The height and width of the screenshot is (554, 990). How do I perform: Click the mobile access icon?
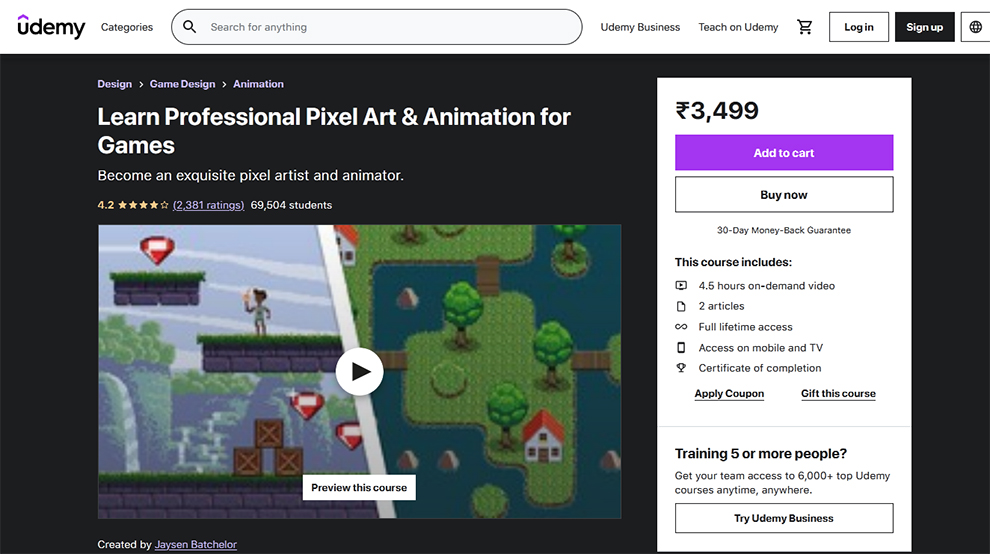click(x=681, y=348)
